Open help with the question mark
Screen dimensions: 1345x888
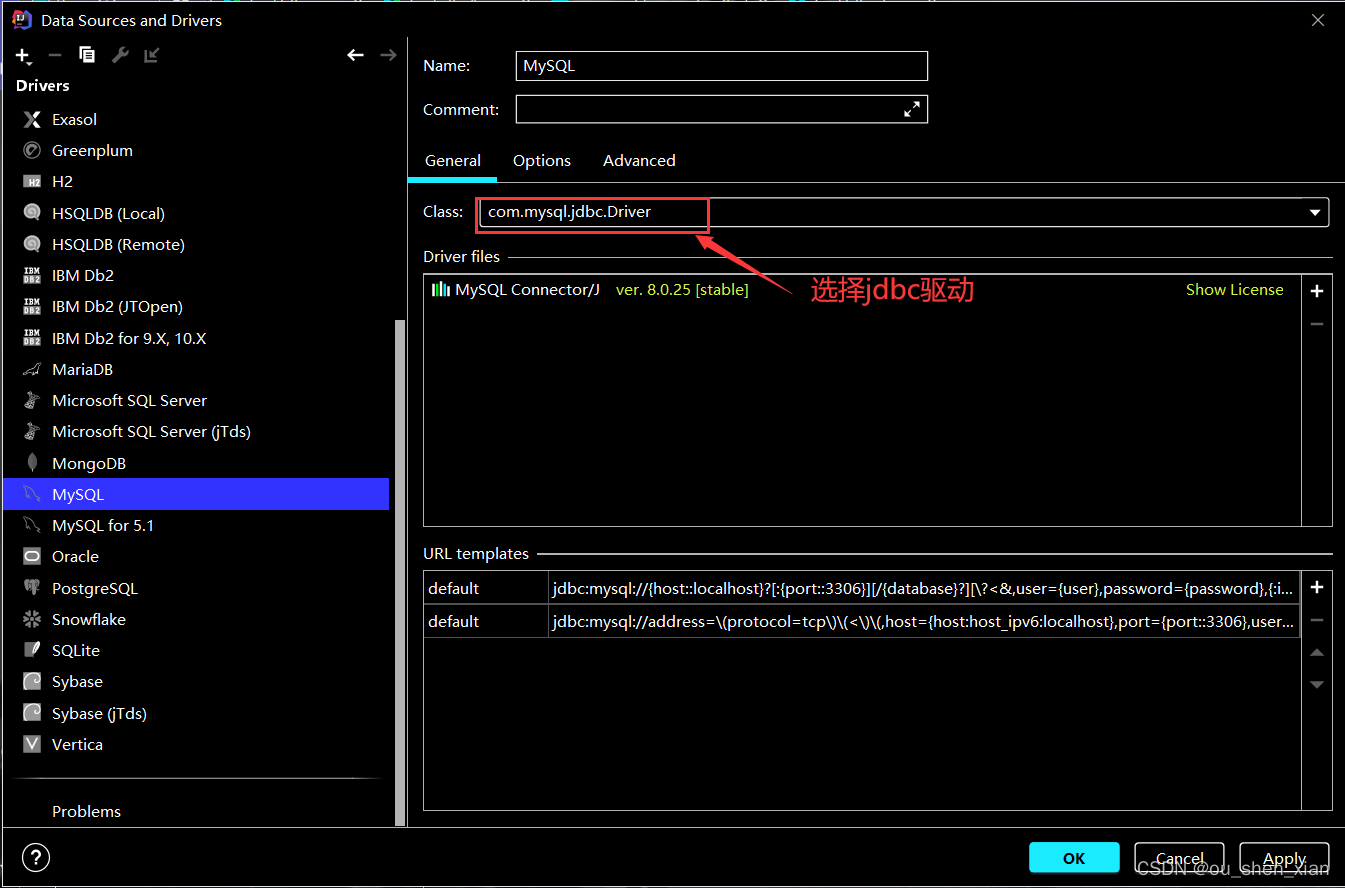point(36,857)
